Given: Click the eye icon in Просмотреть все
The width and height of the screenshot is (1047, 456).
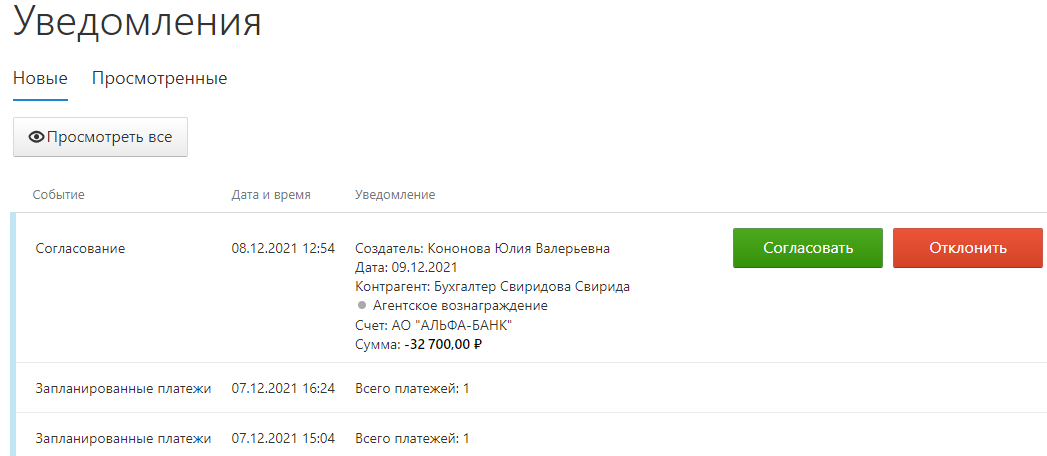Looking at the screenshot, I should [37, 138].
